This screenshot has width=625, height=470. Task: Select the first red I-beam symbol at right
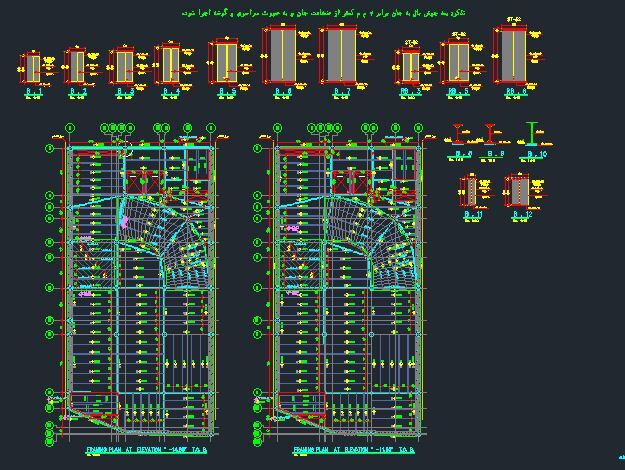(458, 133)
